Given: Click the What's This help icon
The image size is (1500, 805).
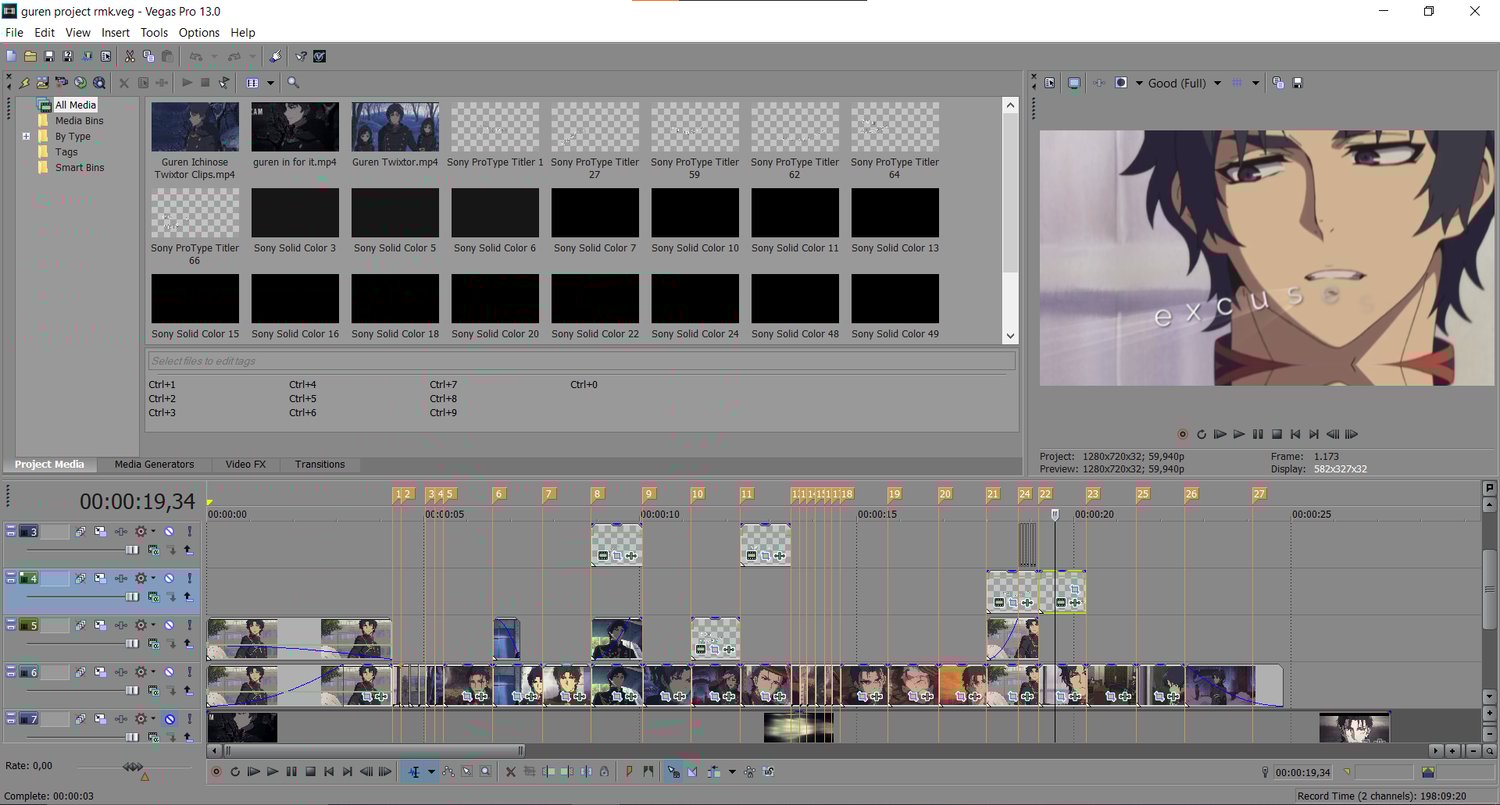Looking at the screenshot, I should [301, 56].
